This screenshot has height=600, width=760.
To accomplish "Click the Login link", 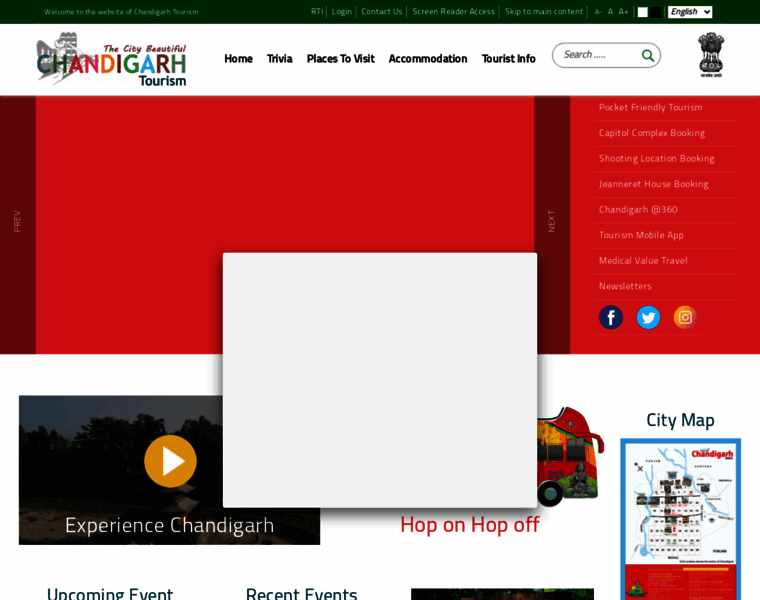I will (x=341, y=12).
